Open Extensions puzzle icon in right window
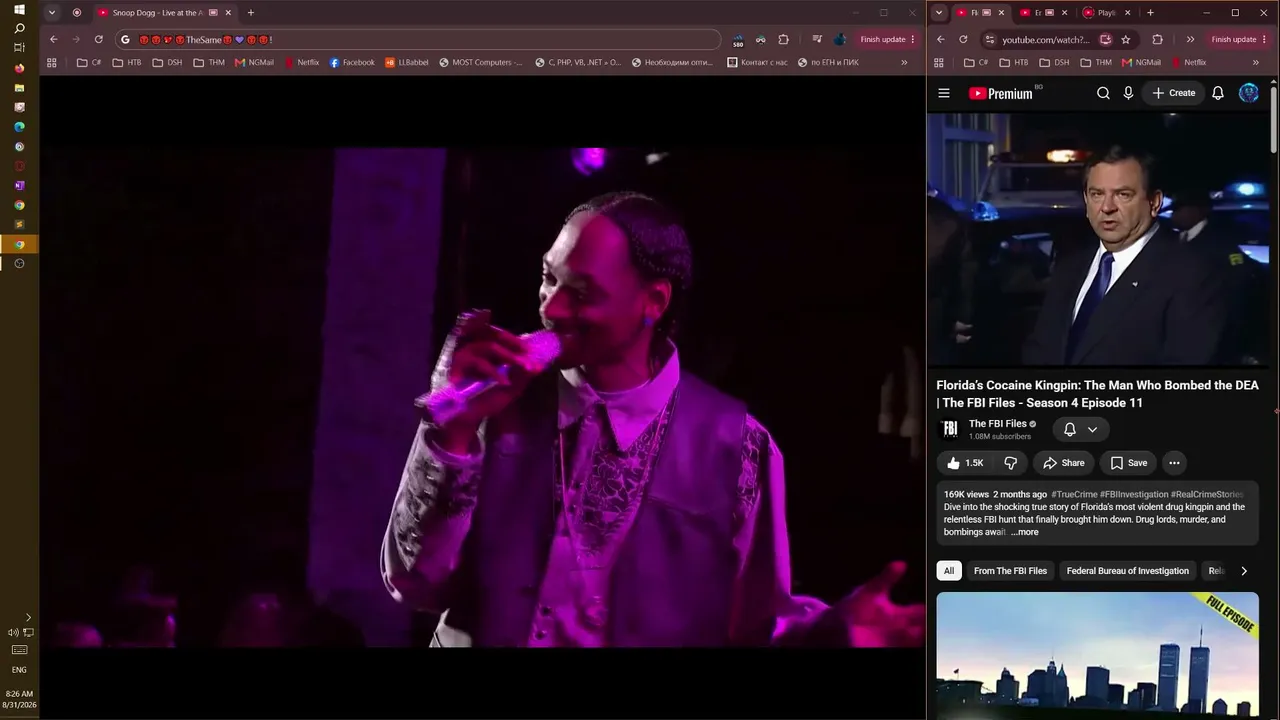1280x720 pixels. pos(1158,40)
